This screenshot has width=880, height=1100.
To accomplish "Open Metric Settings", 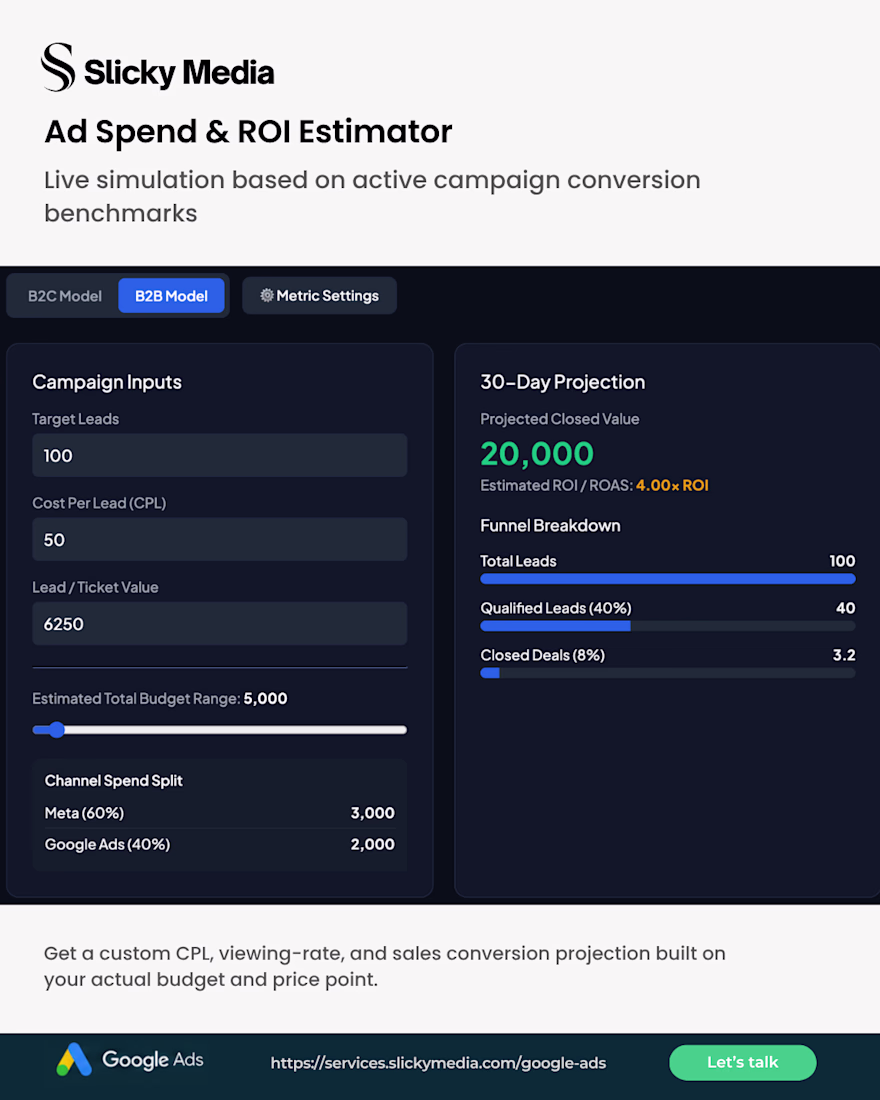I will [x=319, y=296].
